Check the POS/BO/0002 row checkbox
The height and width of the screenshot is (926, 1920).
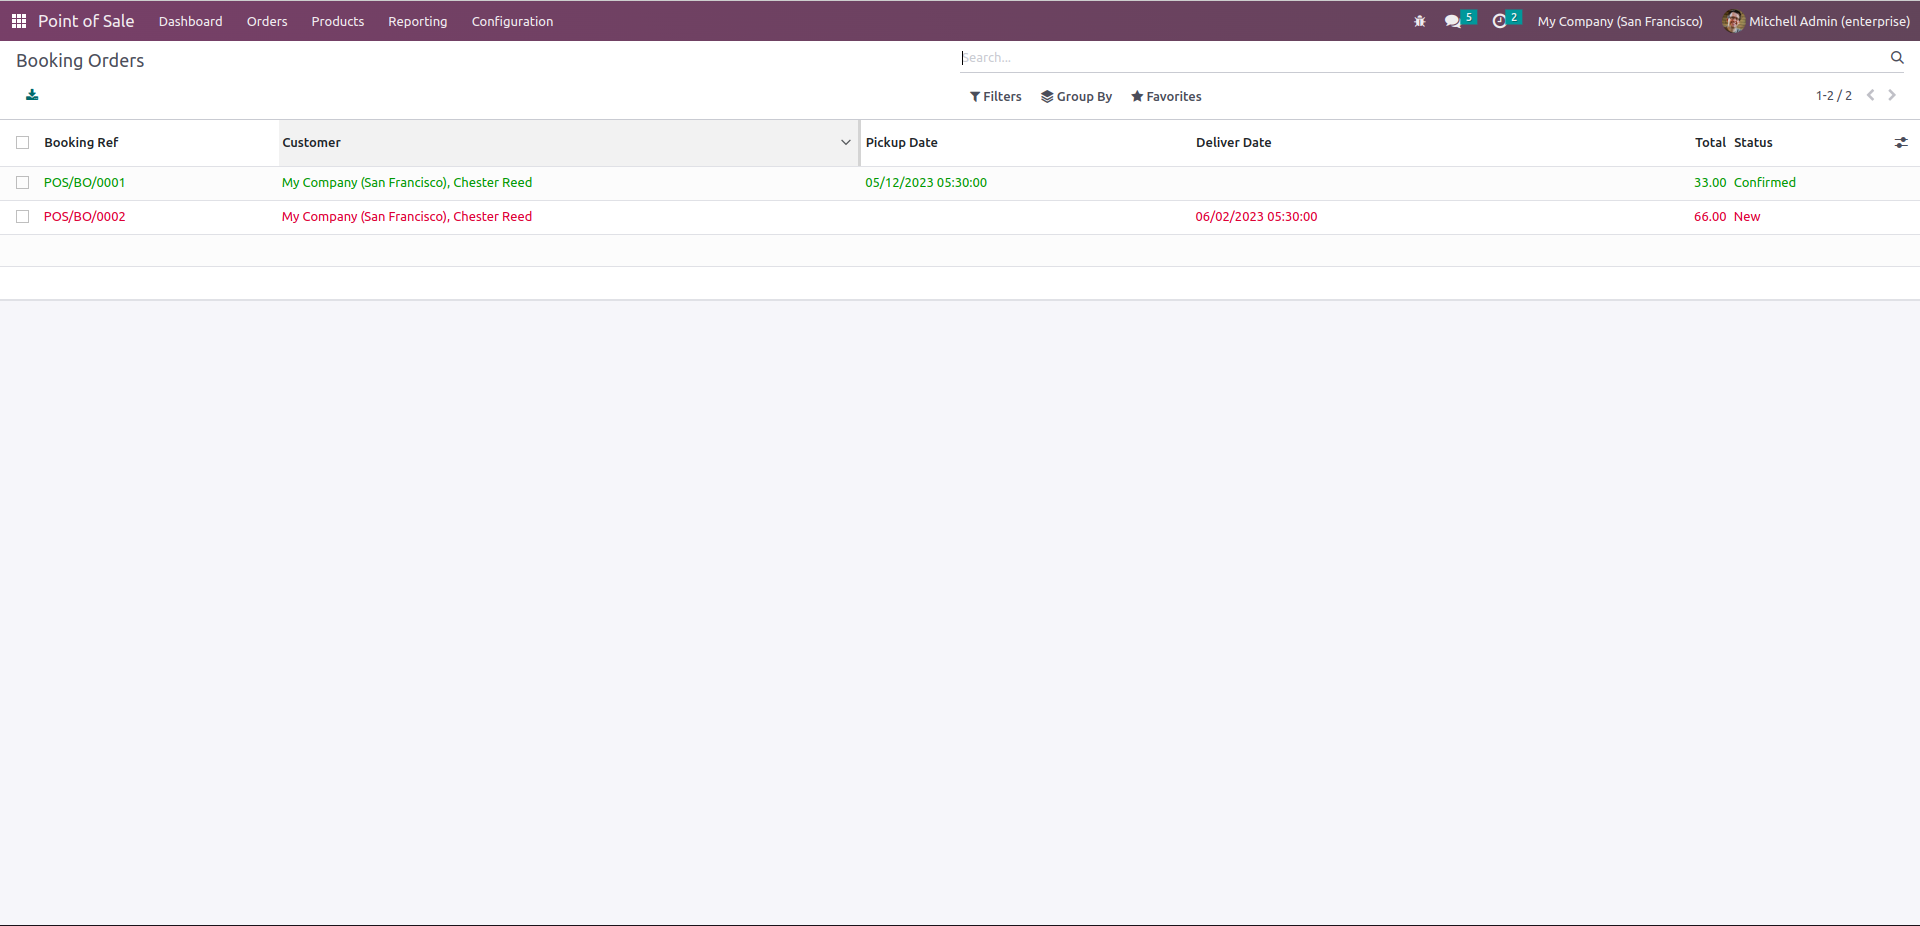[23, 217]
